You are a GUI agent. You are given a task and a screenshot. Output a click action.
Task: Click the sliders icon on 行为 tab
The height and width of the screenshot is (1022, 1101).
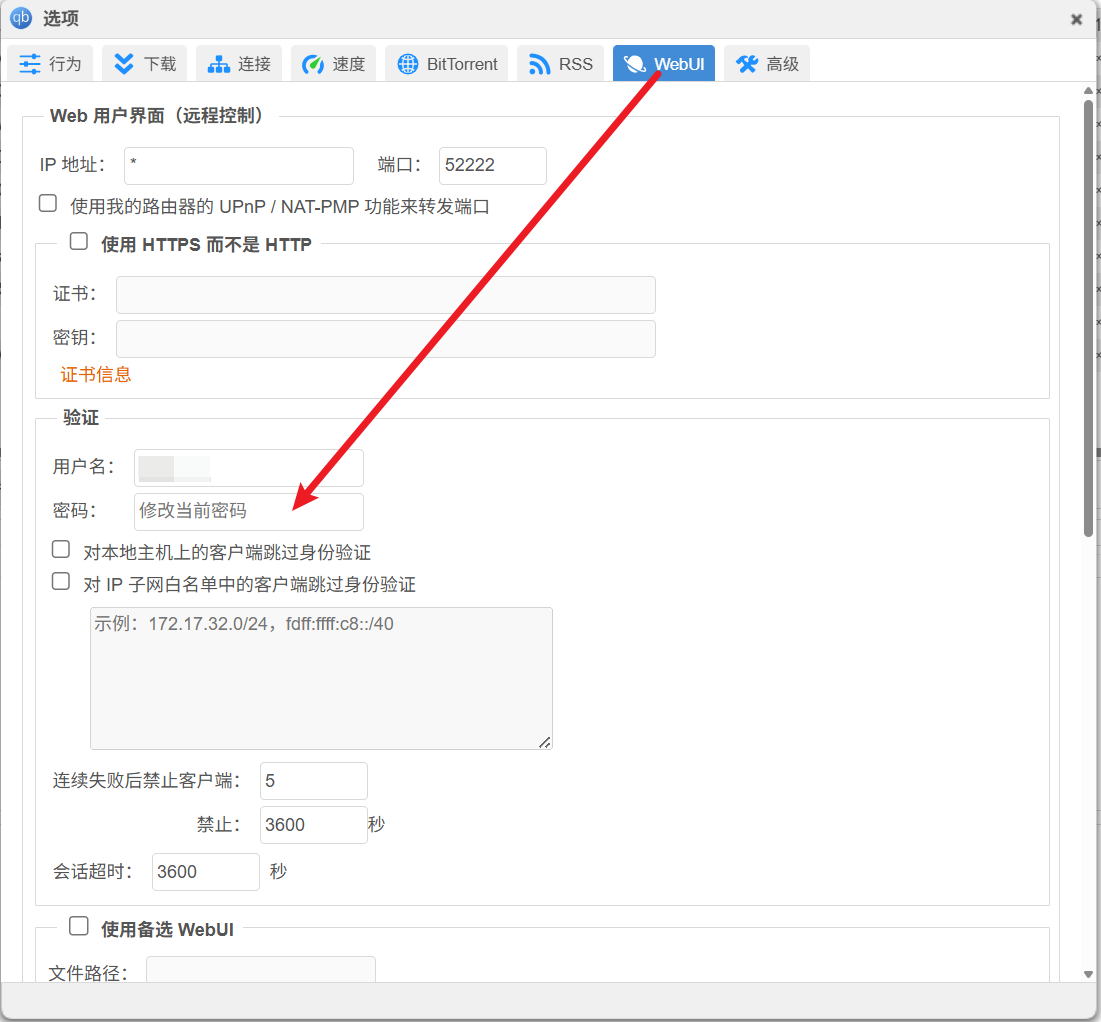(30, 64)
